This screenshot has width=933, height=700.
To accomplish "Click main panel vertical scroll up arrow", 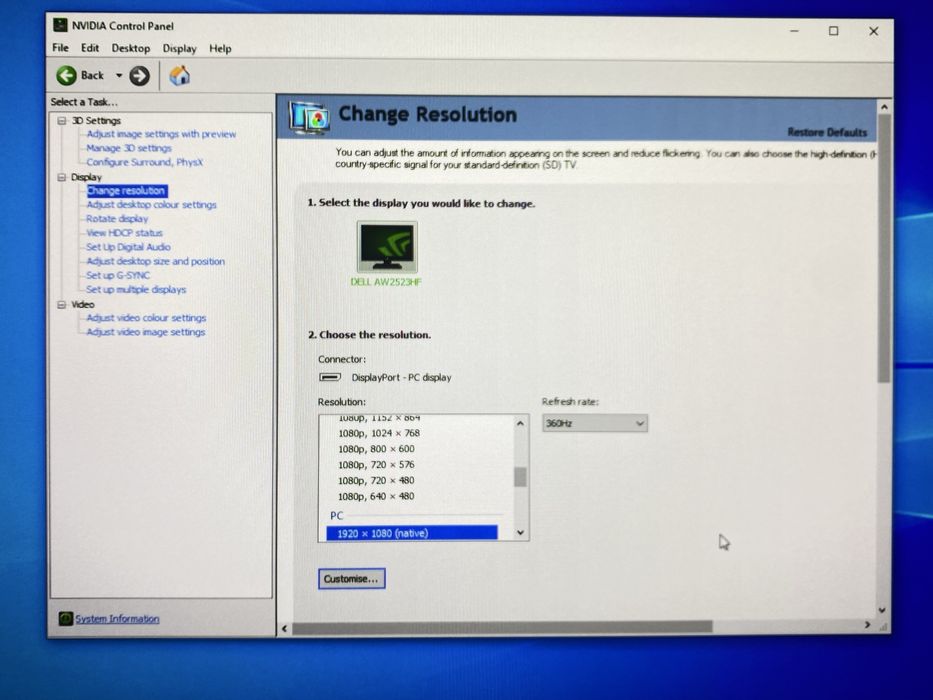I will pos(884,107).
